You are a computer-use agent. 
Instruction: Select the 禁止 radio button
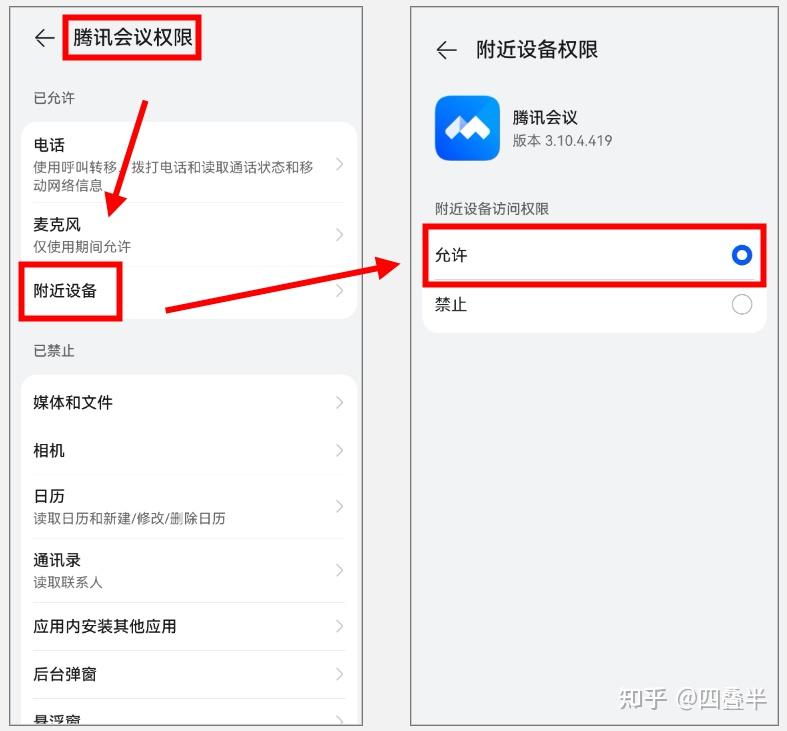[x=741, y=304]
